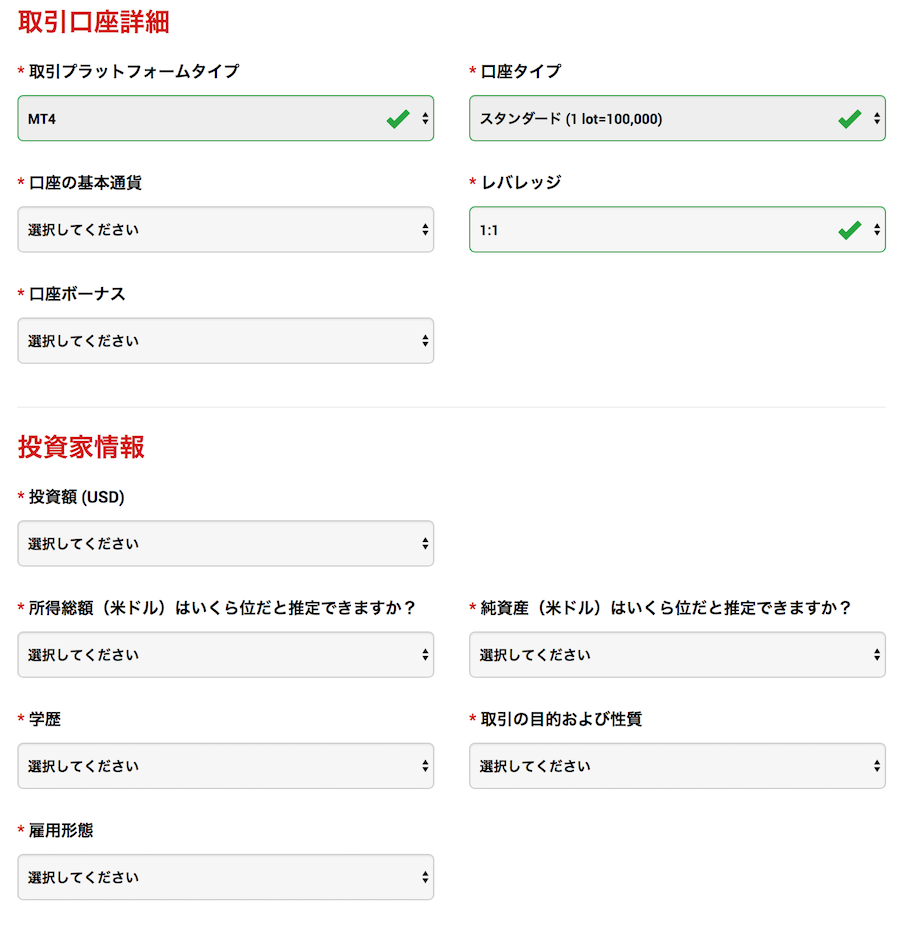Open the 取引プラットフォームタイプ dropdown showing MT4

[225, 118]
